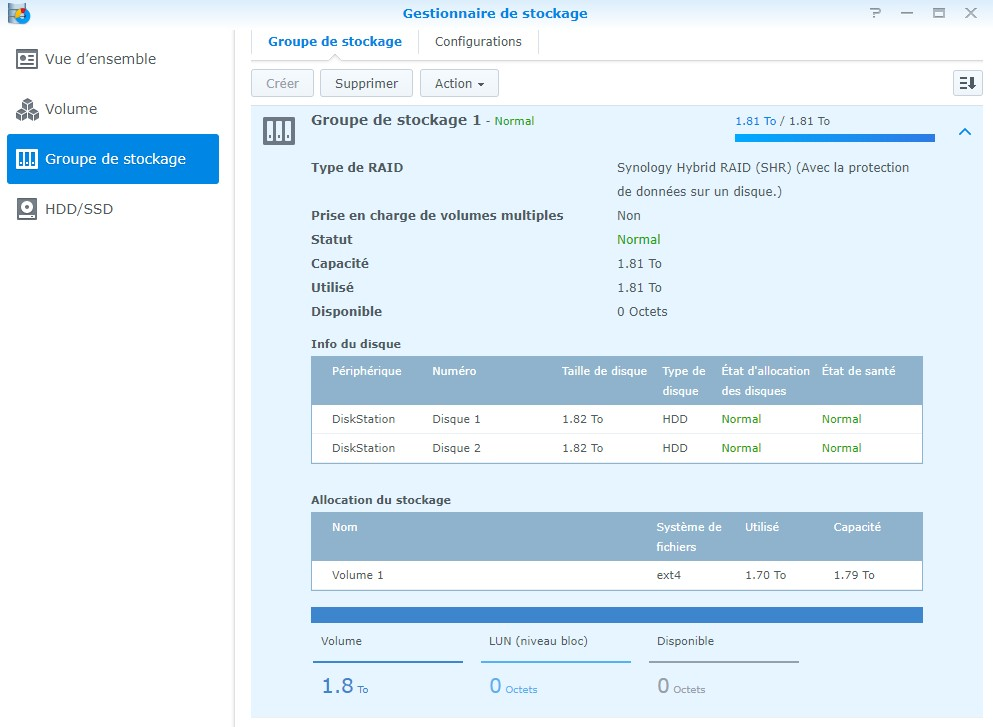
Task: Click the Groupe de stockage sidebar icon
Action: tap(27, 159)
